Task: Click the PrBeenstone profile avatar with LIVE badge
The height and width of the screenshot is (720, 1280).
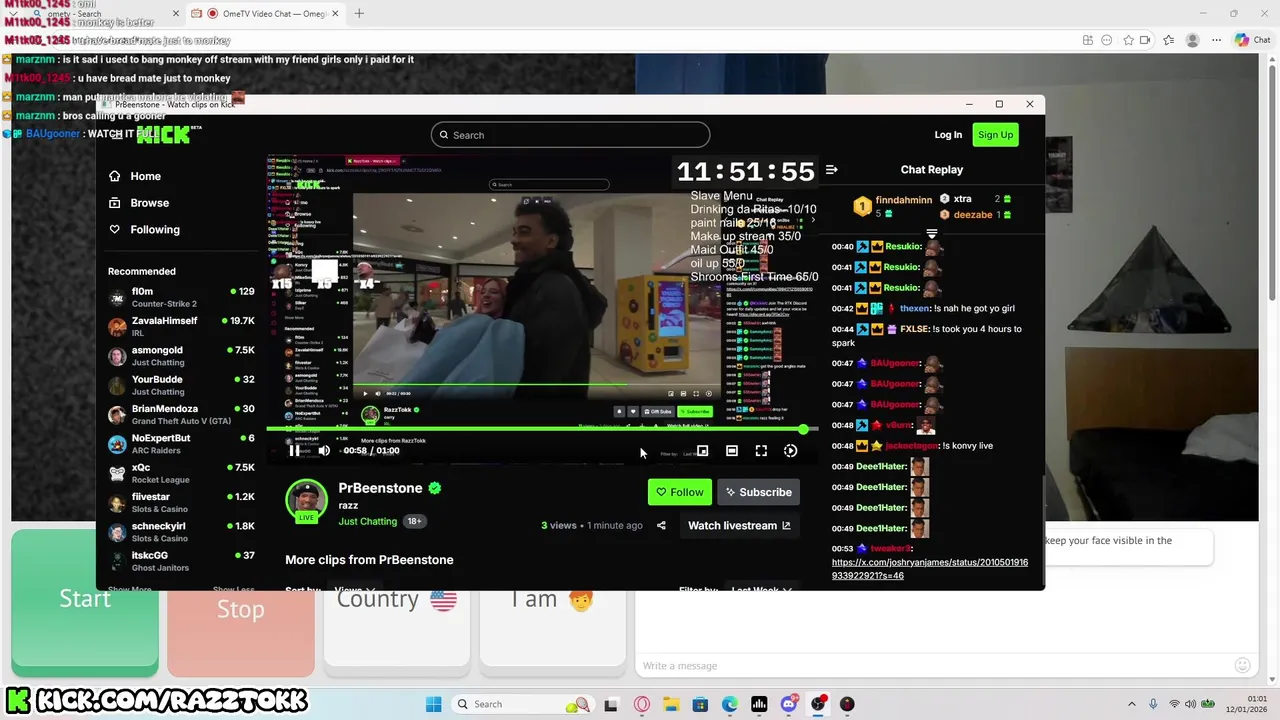Action: click(307, 501)
